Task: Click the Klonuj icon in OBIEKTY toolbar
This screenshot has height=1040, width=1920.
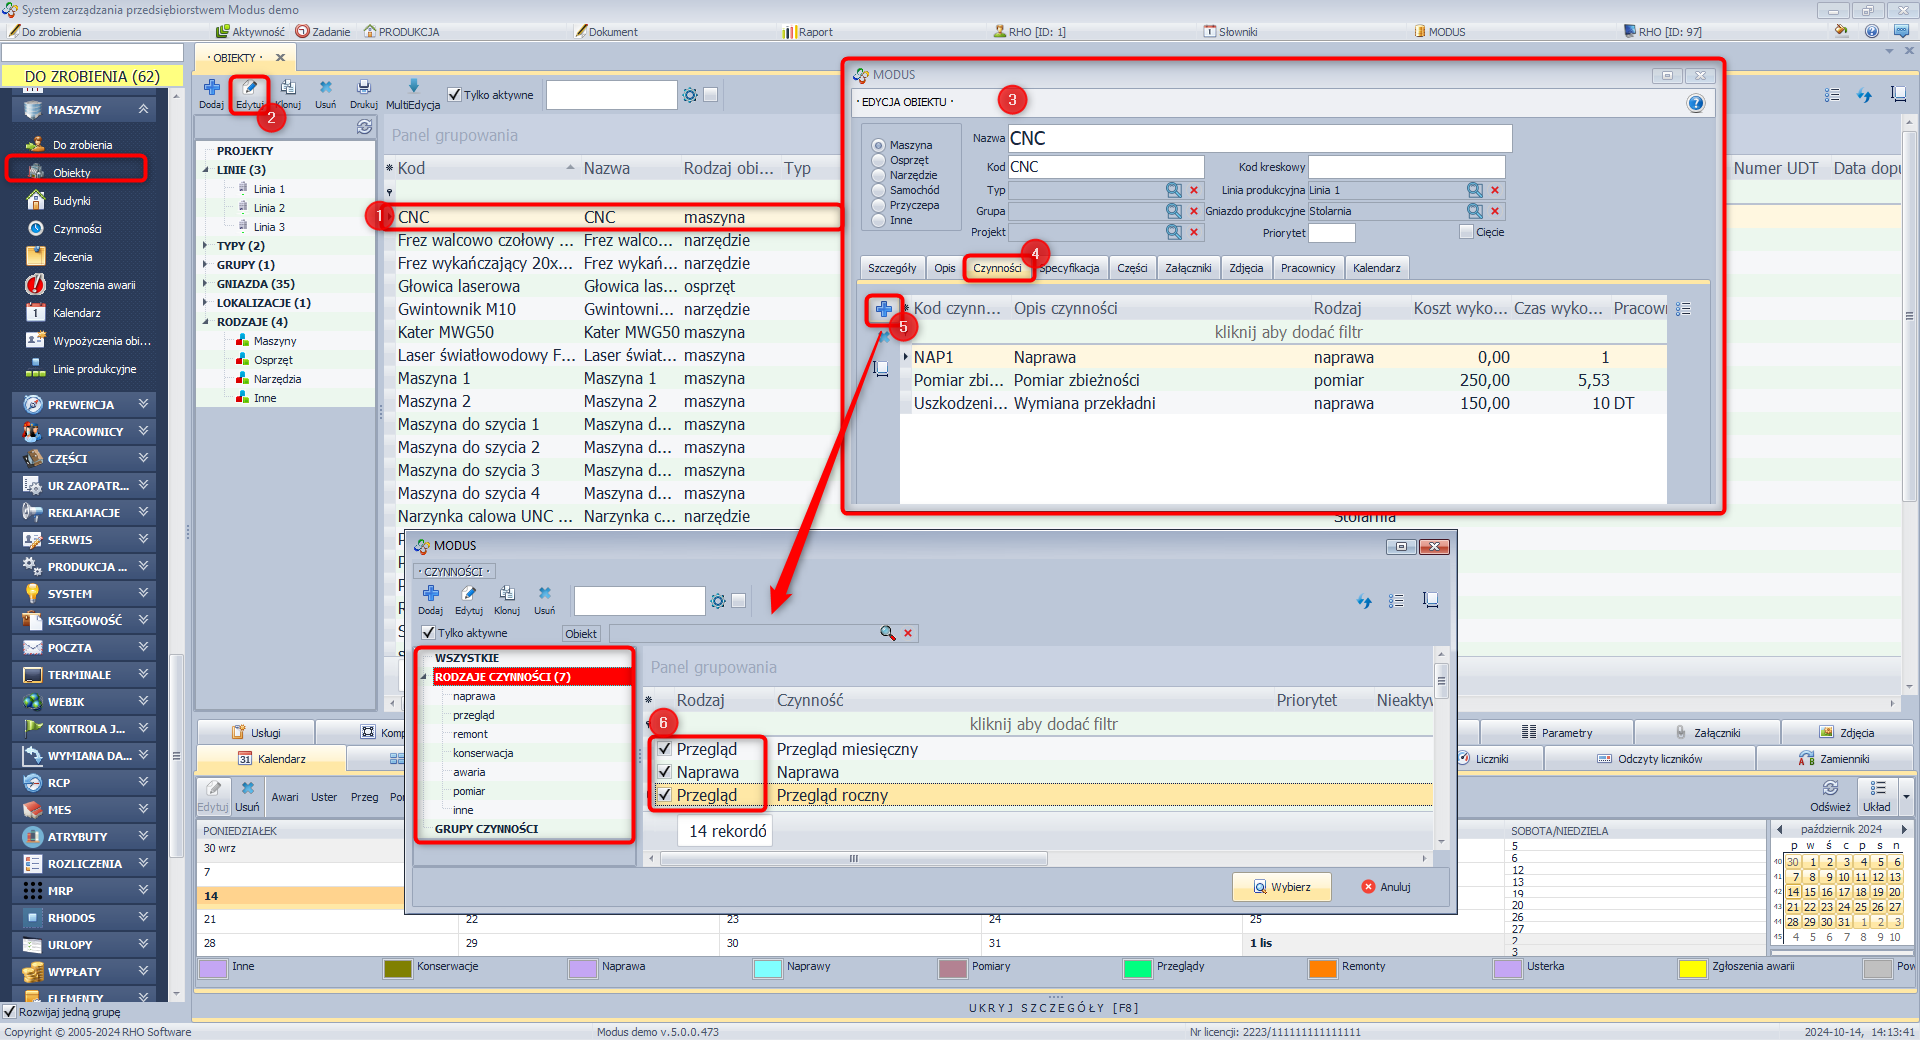Action: [x=288, y=88]
